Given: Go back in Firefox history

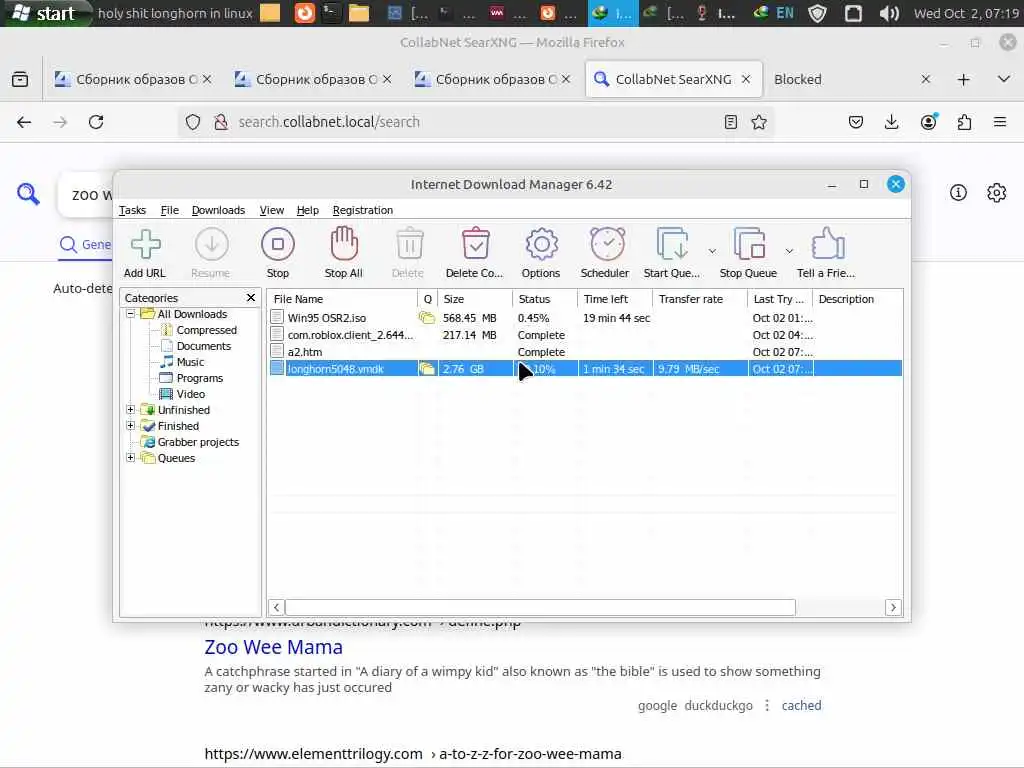Looking at the screenshot, I should (24, 122).
